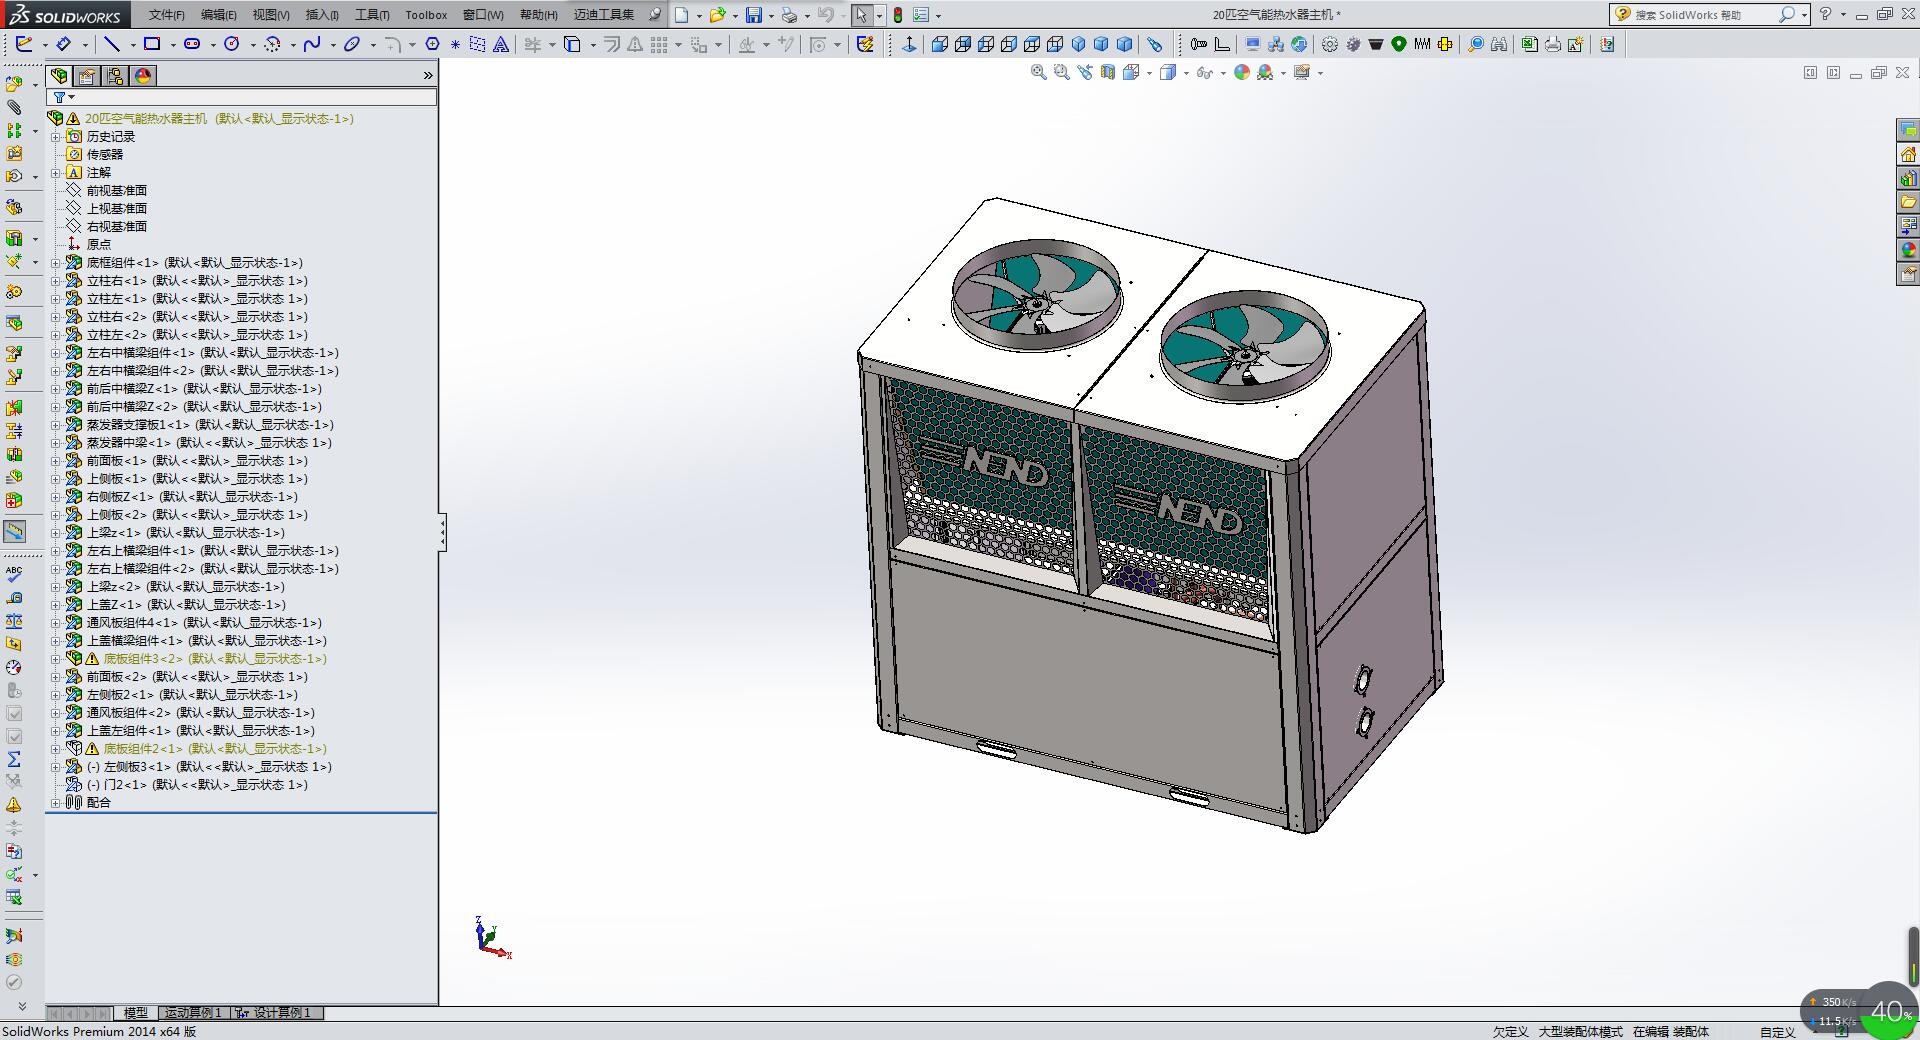The image size is (1920, 1040).
Task: Select the sketch Text tool
Action: click(x=501, y=44)
